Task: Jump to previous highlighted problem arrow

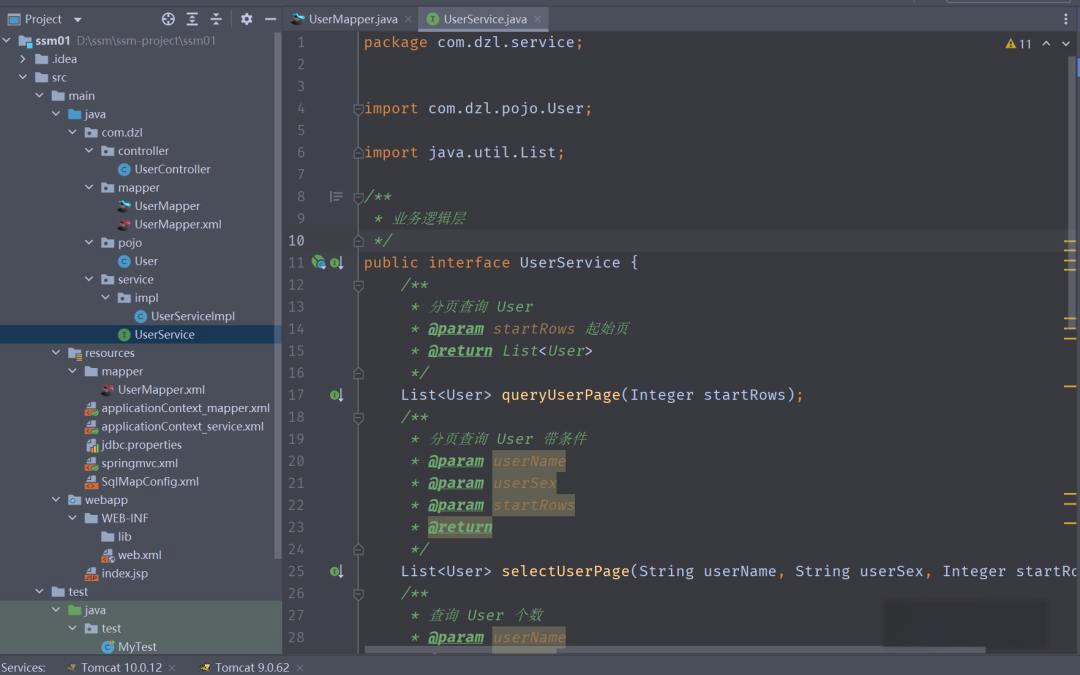Action: [1046, 44]
